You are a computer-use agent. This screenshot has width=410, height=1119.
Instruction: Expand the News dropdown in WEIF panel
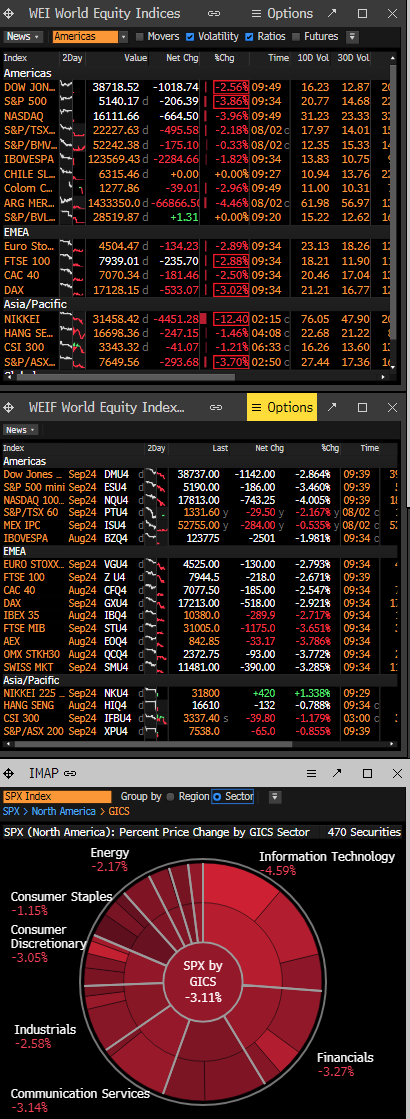point(23,430)
